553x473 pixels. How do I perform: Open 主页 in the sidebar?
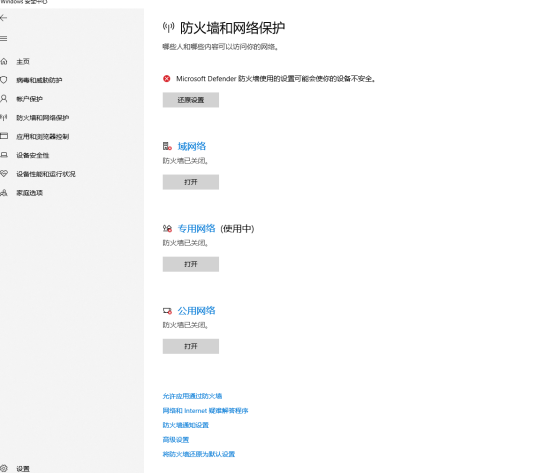[x=23, y=62]
